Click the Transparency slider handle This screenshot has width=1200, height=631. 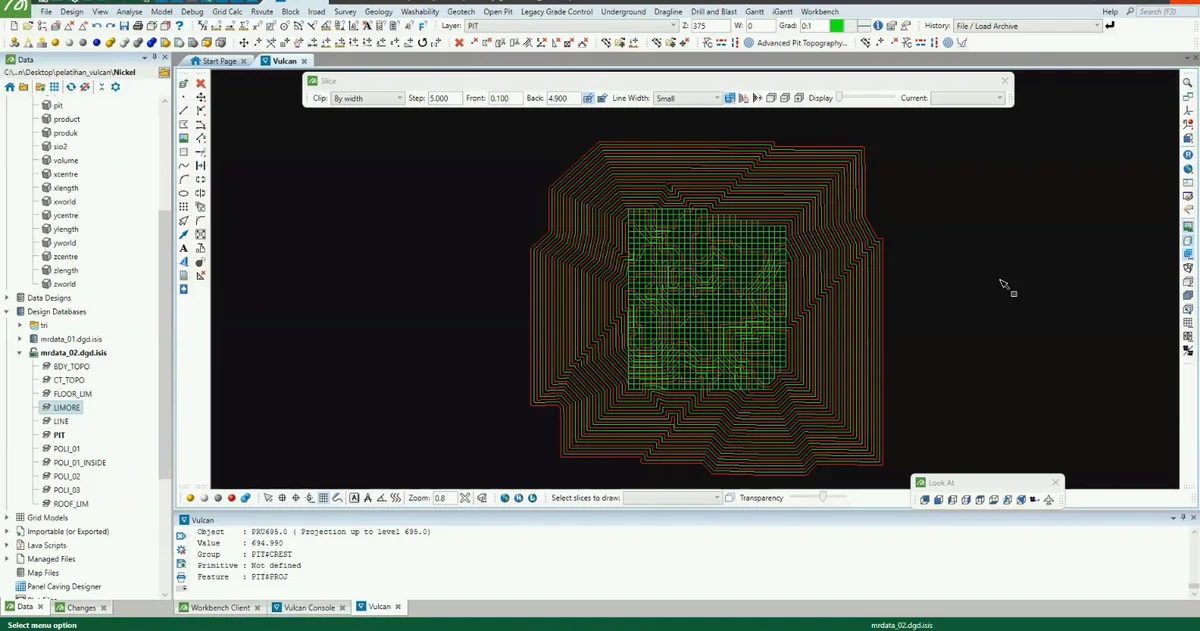pos(822,497)
